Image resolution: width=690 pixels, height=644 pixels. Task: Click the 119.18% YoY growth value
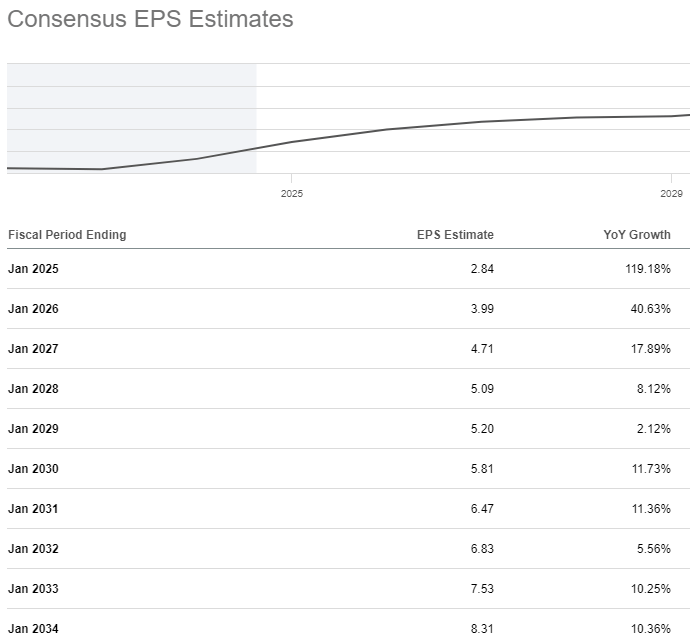coord(646,269)
